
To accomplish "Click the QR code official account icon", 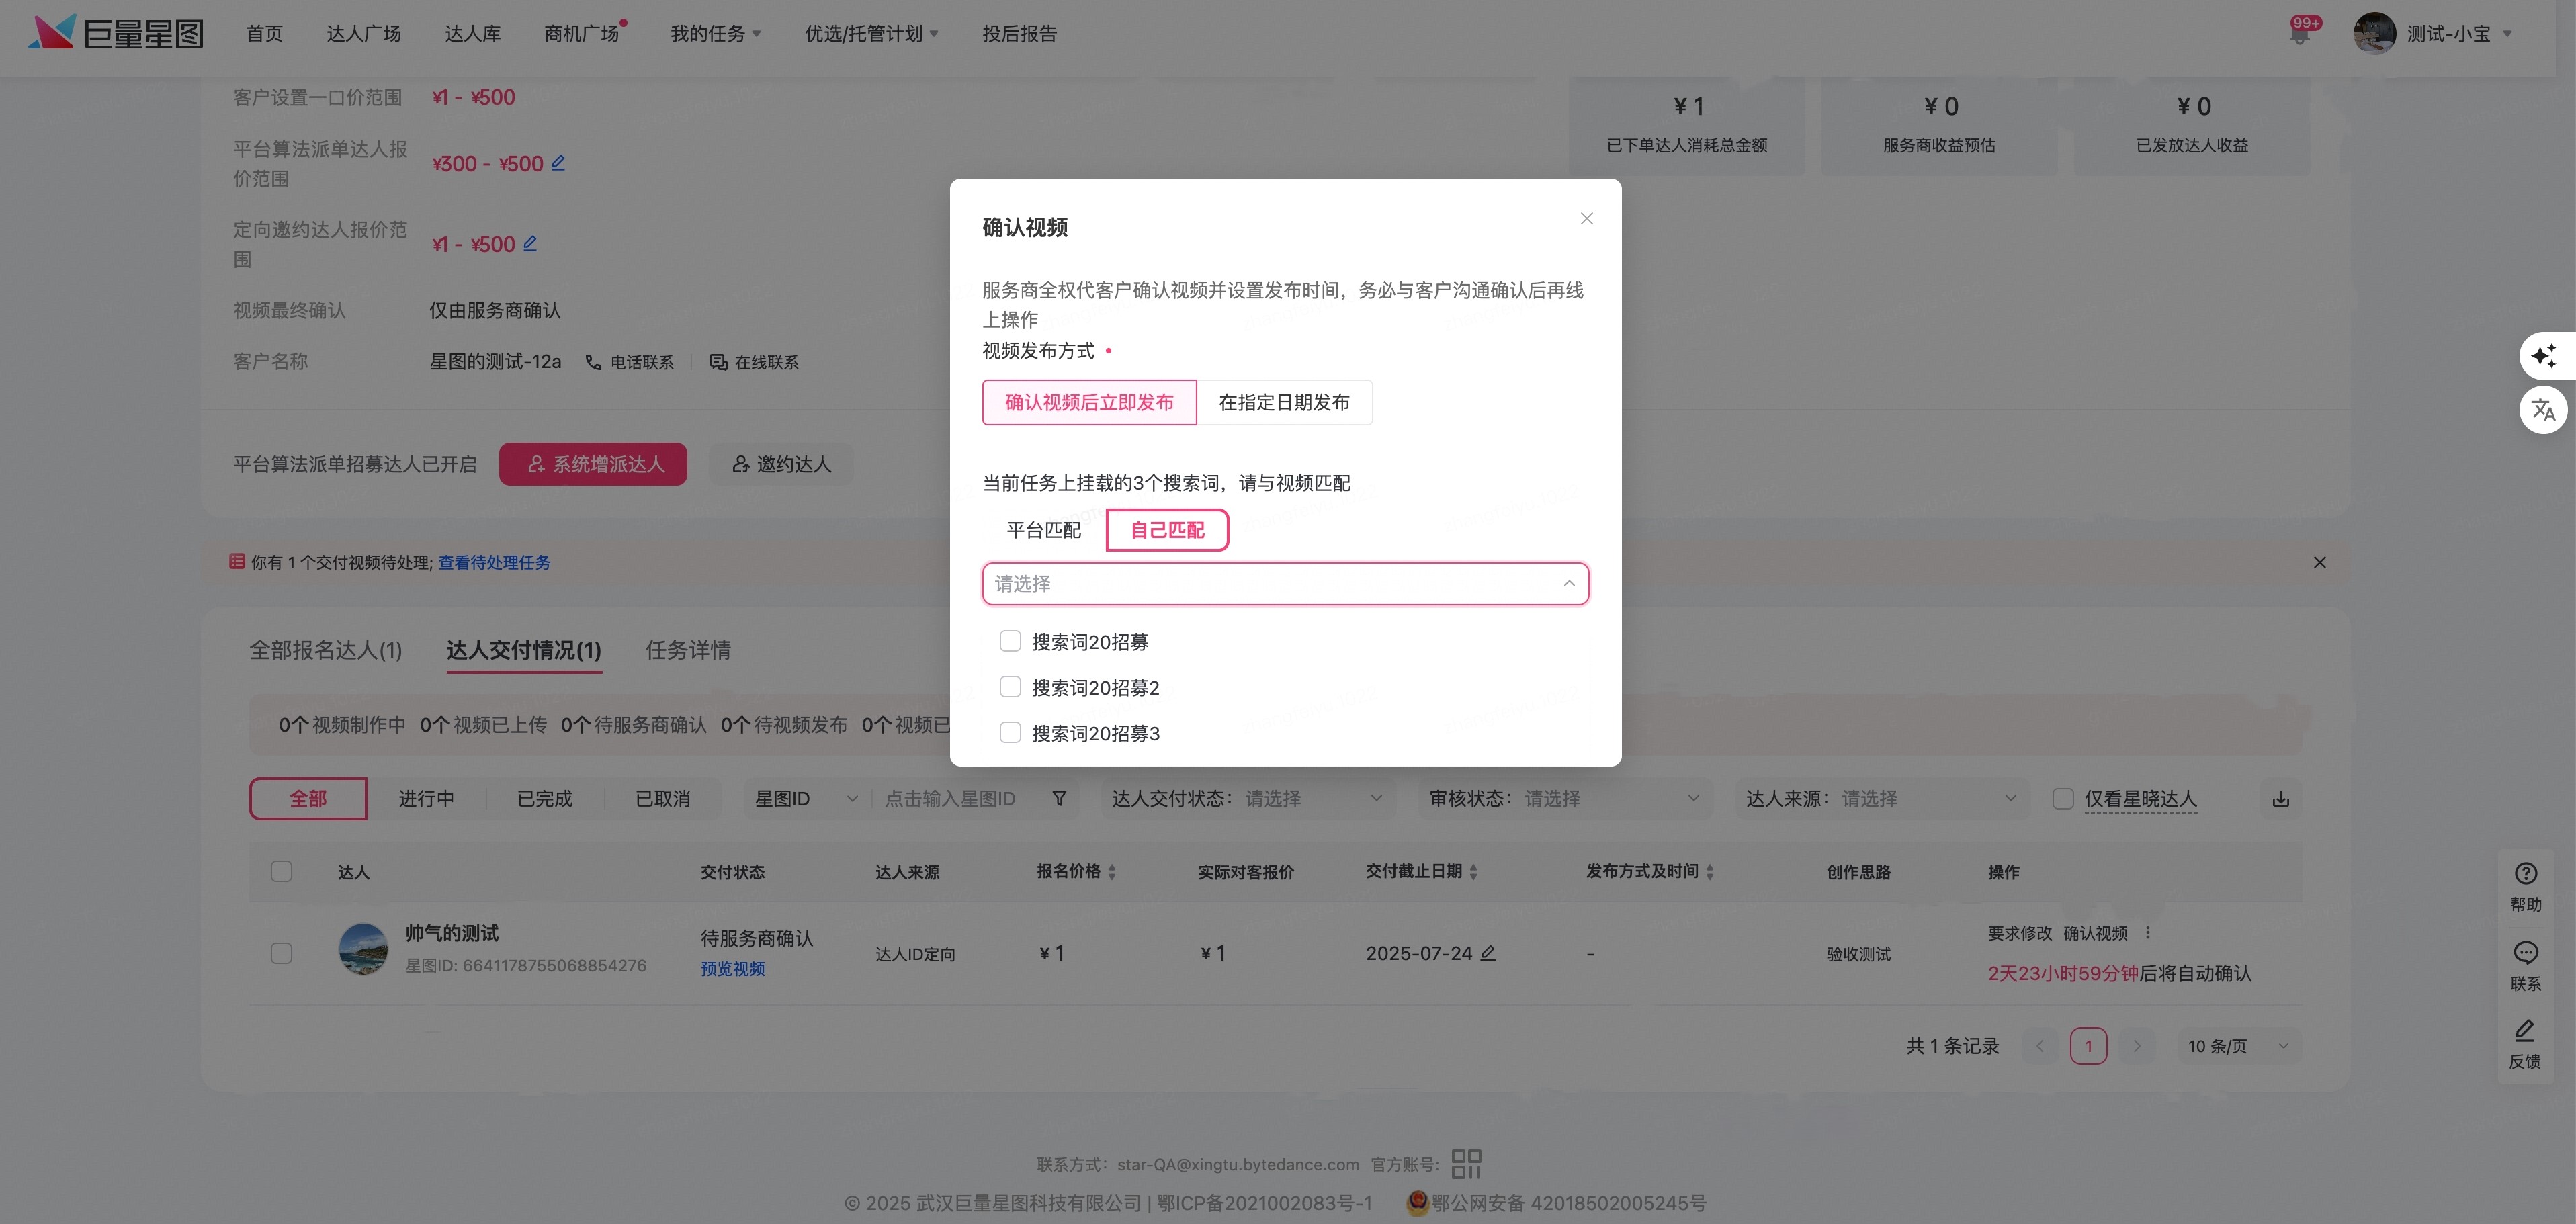I will point(1466,1163).
